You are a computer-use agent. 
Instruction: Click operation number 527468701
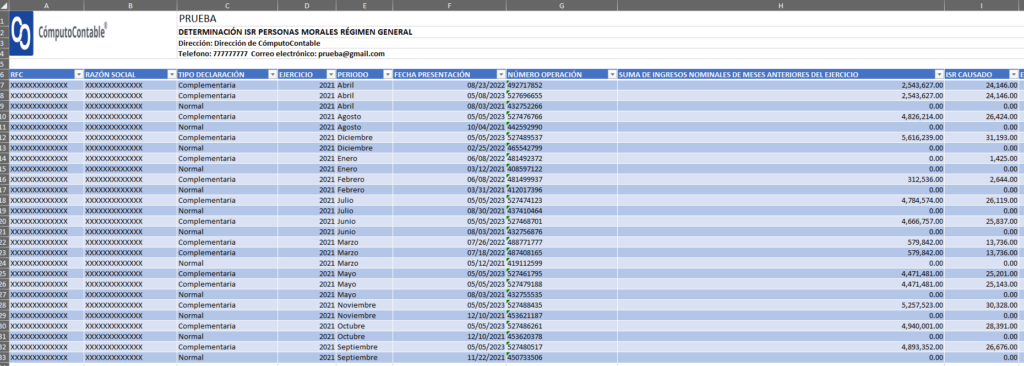(524, 221)
